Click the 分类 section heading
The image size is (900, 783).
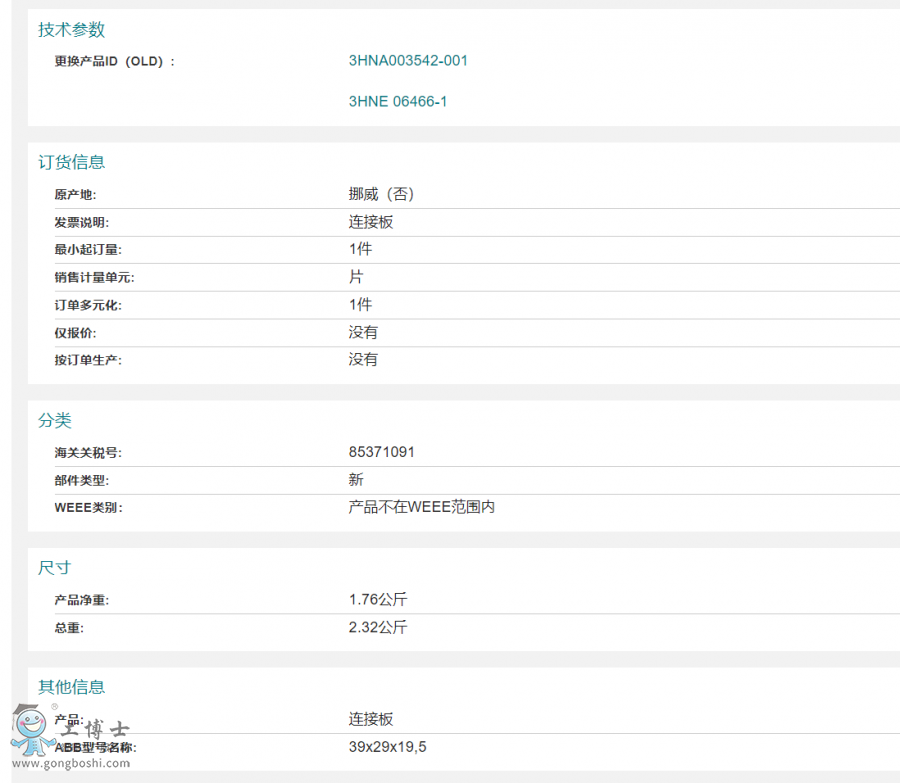pos(55,421)
